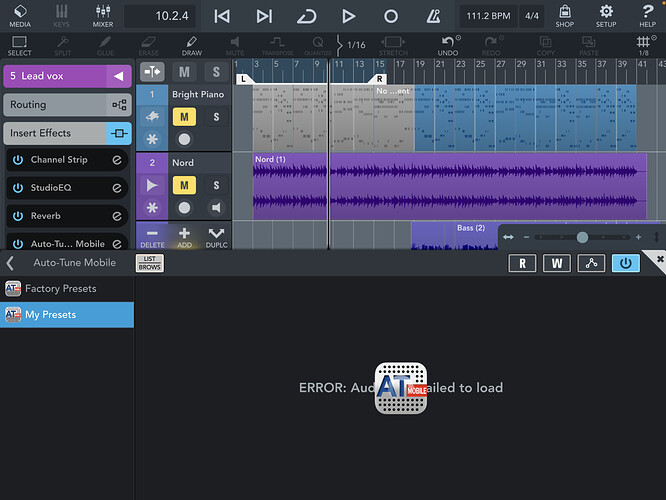Click the 10.2.4 position display
Image resolution: width=666 pixels, height=500 pixels.
pyautogui.click(x=160, y=16)
